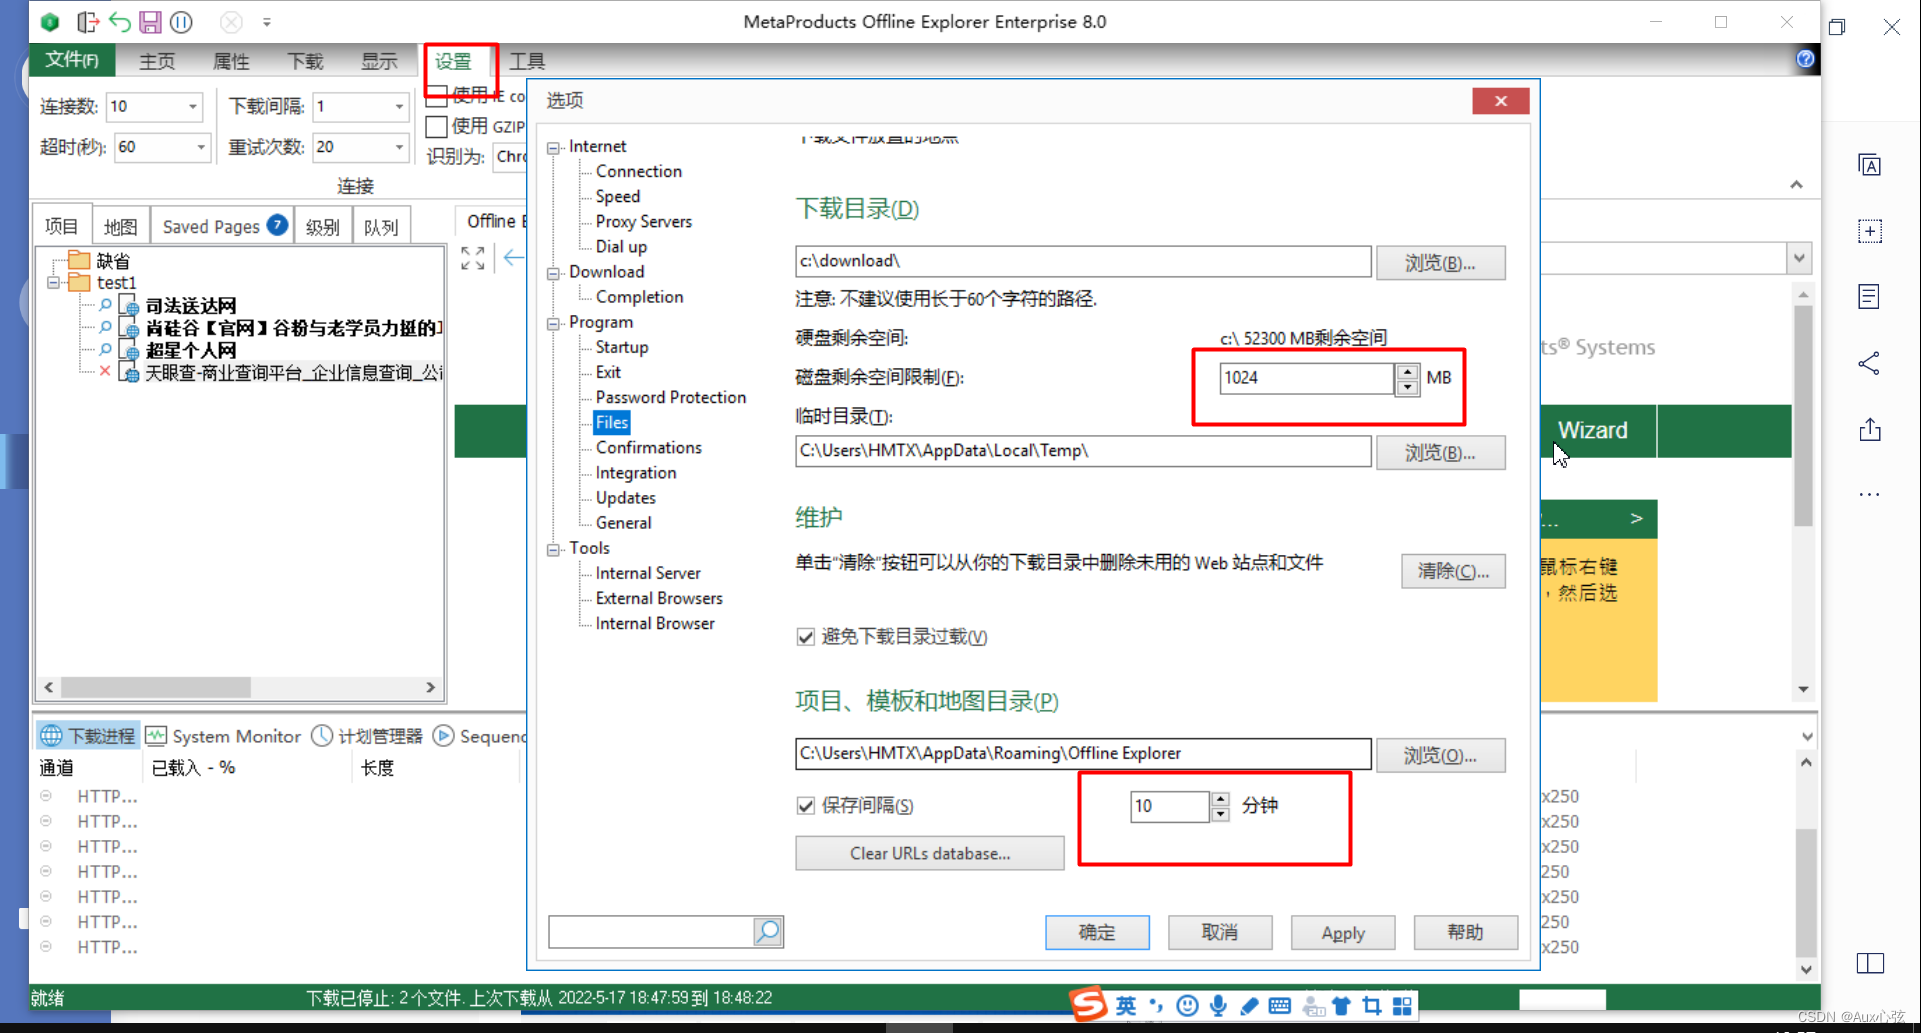Click the more options ellipsis in right sidebar
This screenshot has width=1921, height=1033.
[x=1869, y=494]
